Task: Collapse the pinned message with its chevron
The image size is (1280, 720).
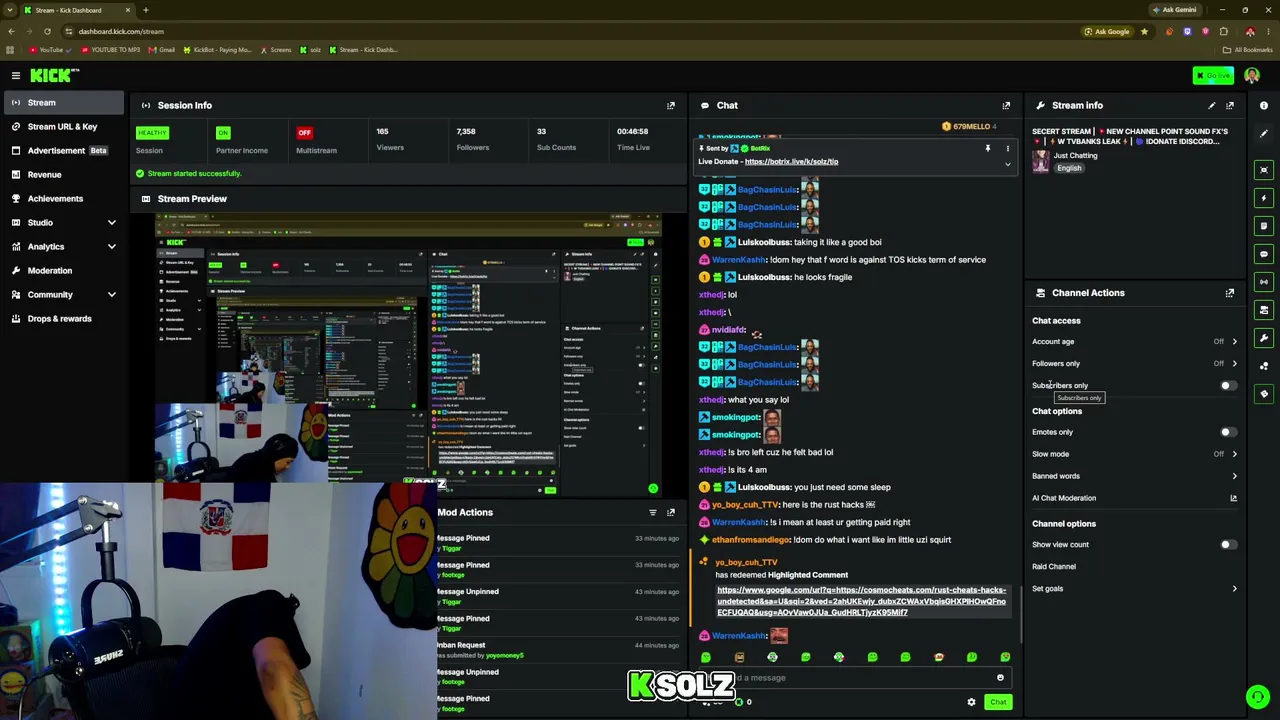Action: [1007, 163]
